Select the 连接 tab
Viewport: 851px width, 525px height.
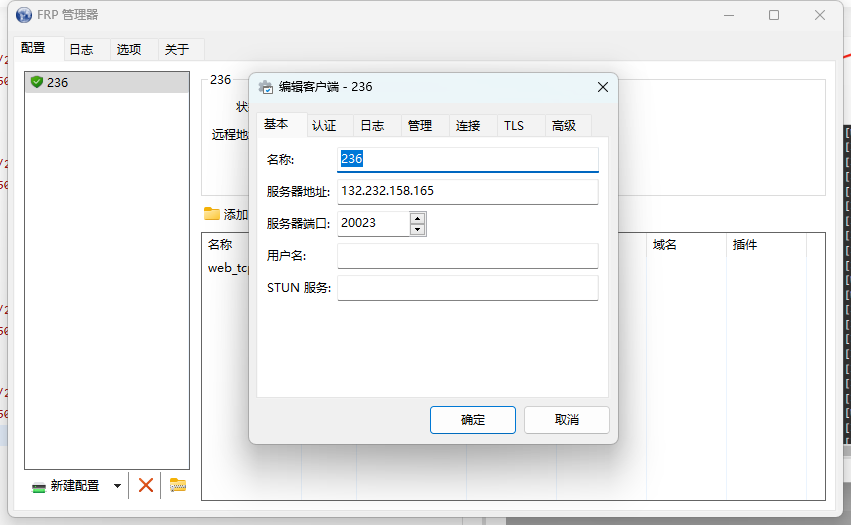468,125
